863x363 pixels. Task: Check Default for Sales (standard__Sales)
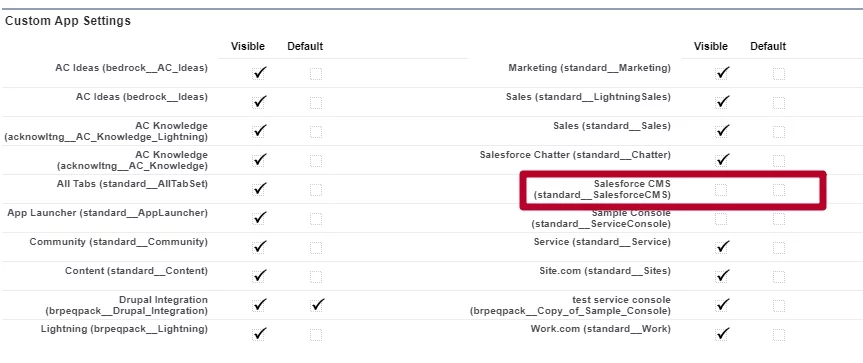click(x=779, y=132)
